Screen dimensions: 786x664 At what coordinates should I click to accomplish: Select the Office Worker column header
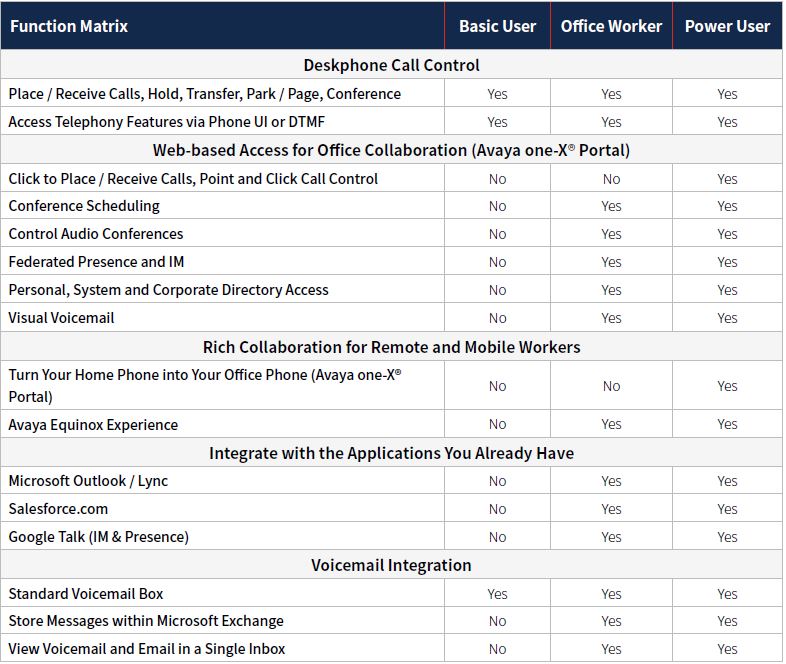pyautogui.click(x=611, y=26)
